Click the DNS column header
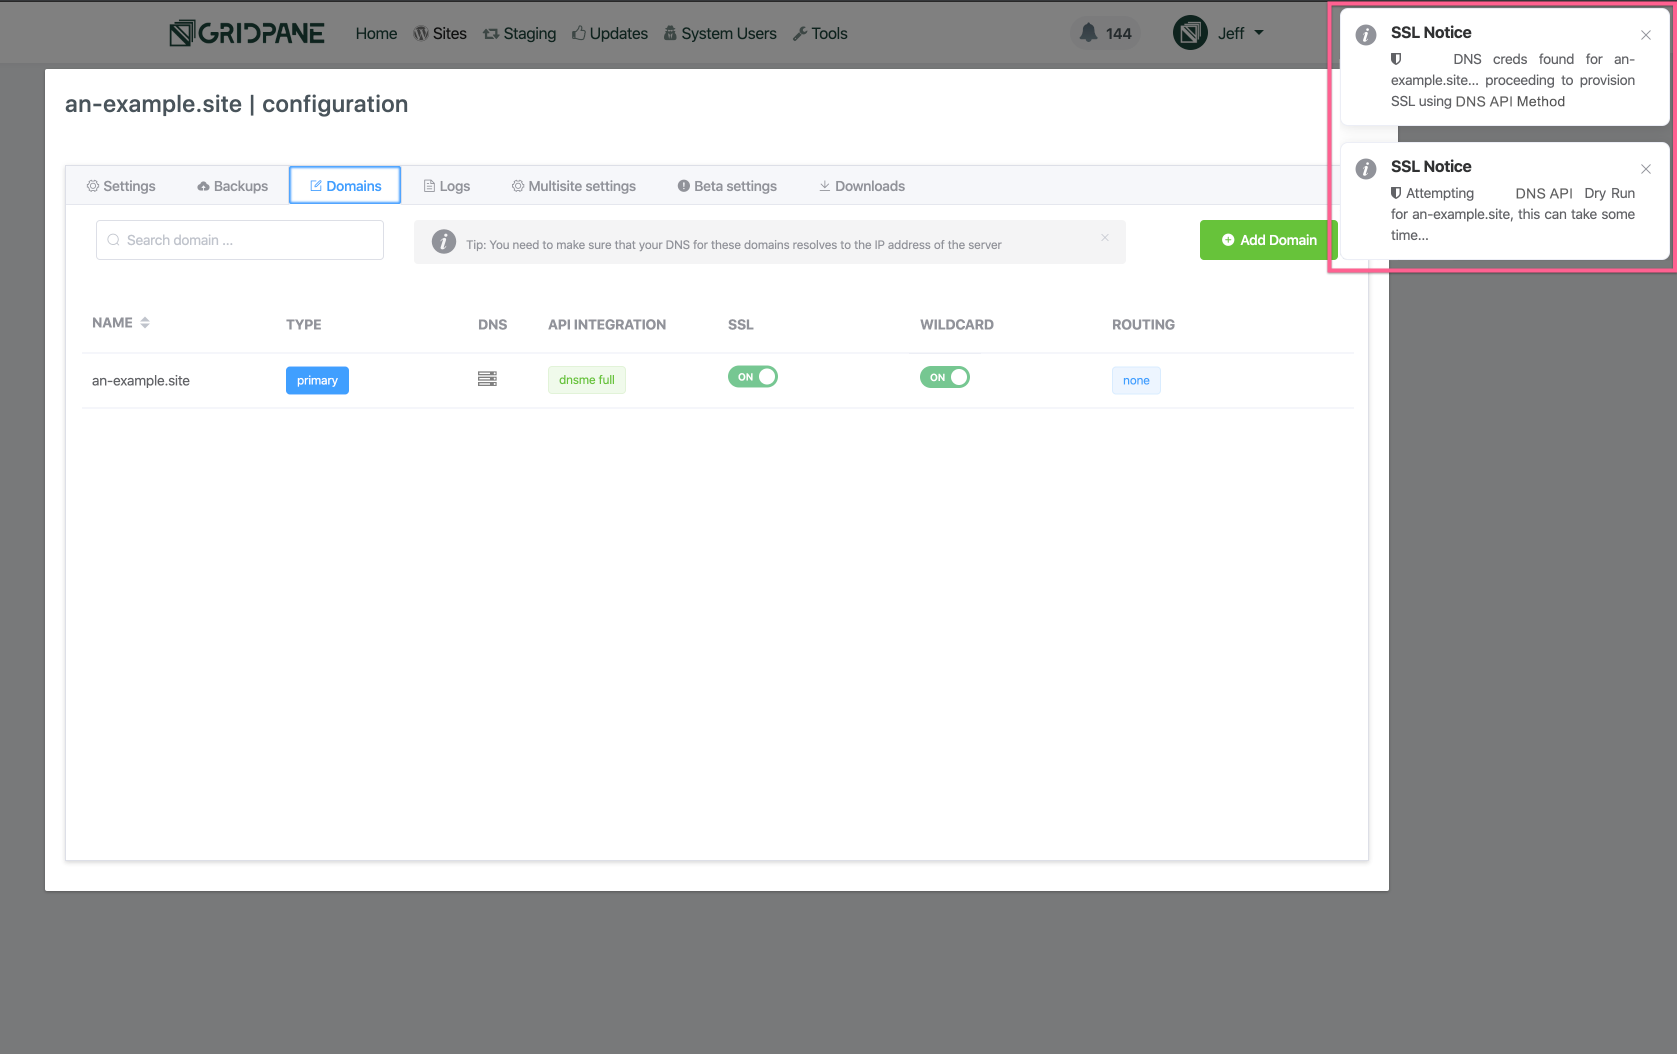Image resolution: width=1677 pixels, height=1054 pixels. (x=492, y=324)
